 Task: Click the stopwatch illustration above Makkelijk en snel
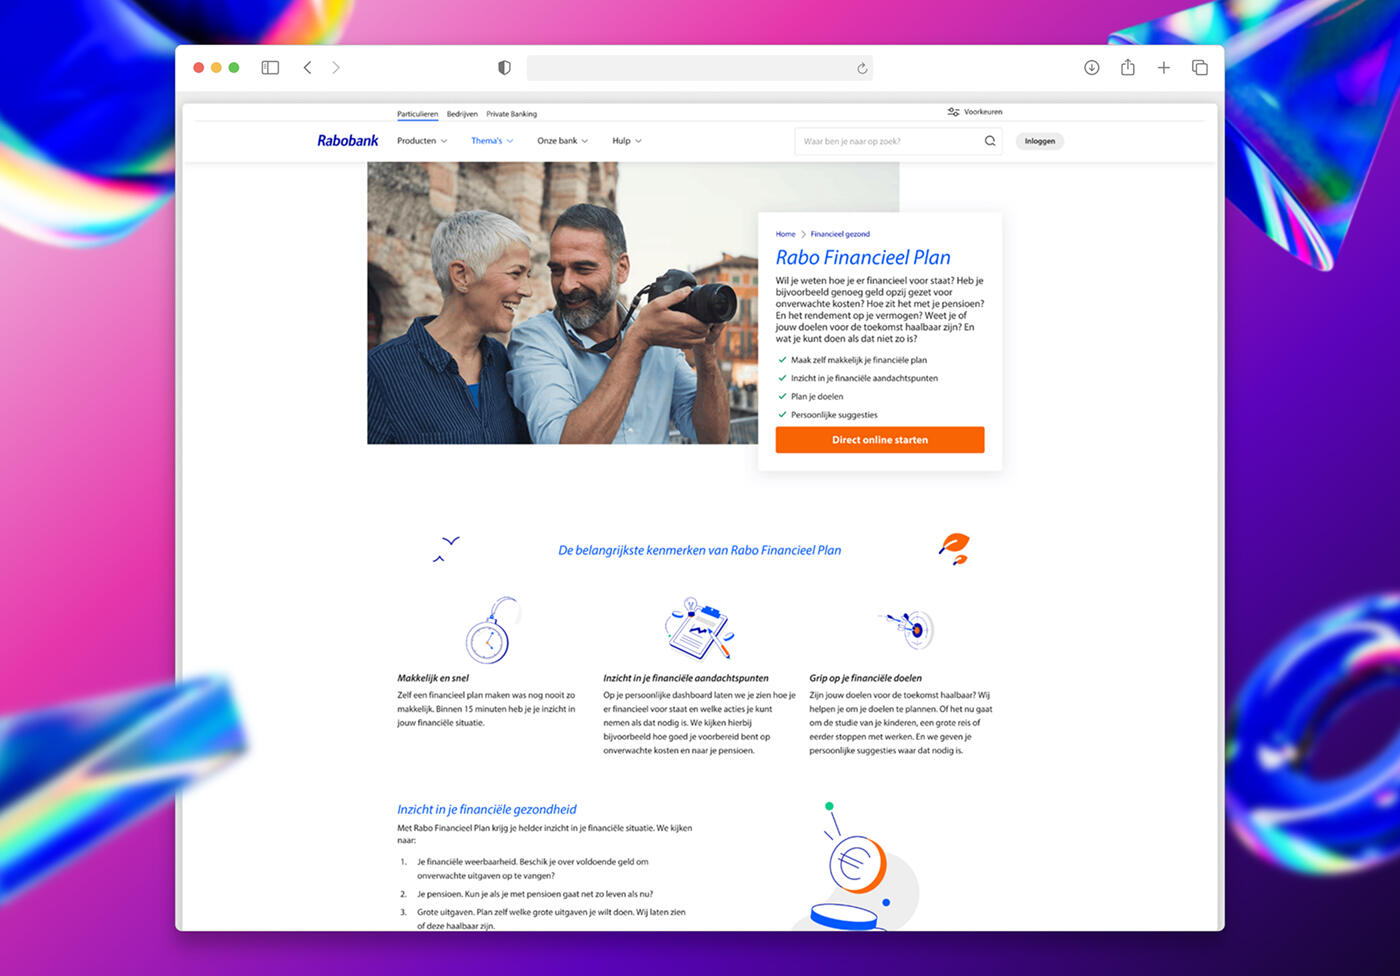tap(493, 630)
